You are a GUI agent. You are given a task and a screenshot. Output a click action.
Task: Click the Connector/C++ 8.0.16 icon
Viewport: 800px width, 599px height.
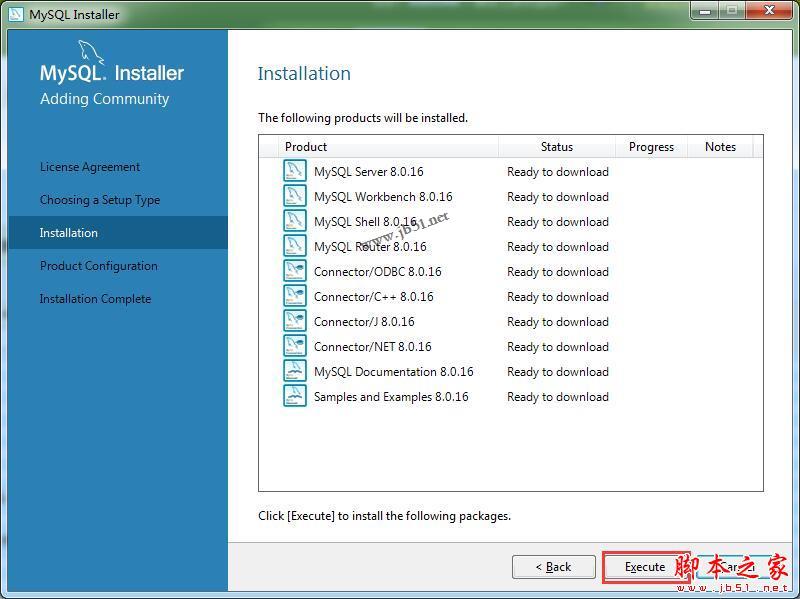[294, 296]
